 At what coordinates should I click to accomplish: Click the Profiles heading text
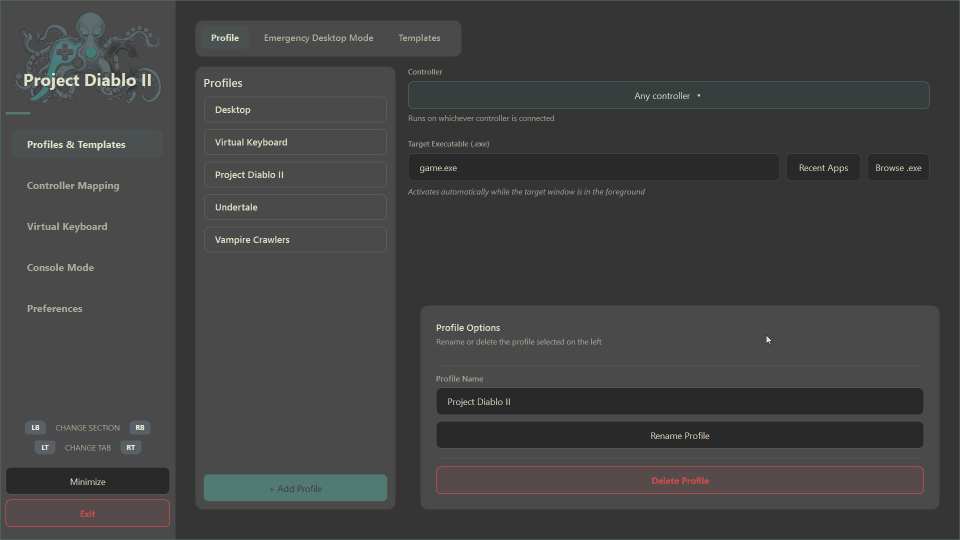pyautogui.click(x=223, y=83)
